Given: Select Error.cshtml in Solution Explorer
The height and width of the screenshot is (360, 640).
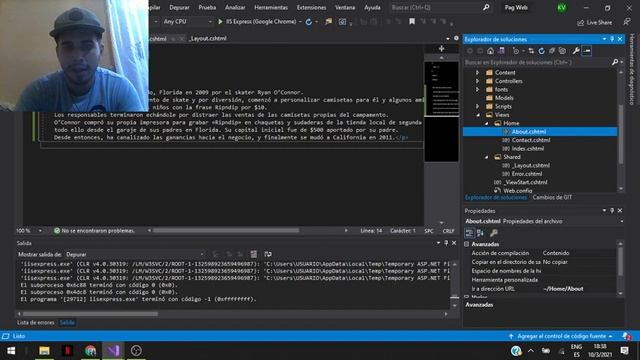Looking at the screenshot, I should tap(527, 174).
